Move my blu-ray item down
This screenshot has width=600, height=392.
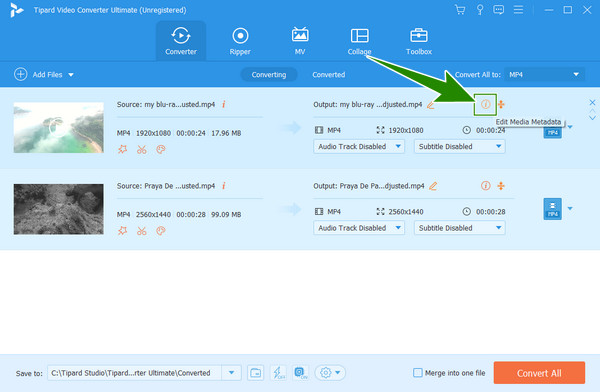pos(592,118)
